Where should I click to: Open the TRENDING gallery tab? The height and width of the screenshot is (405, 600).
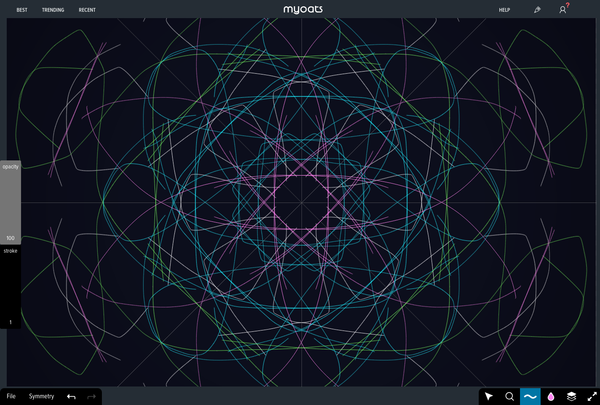[x=53, y=10]
